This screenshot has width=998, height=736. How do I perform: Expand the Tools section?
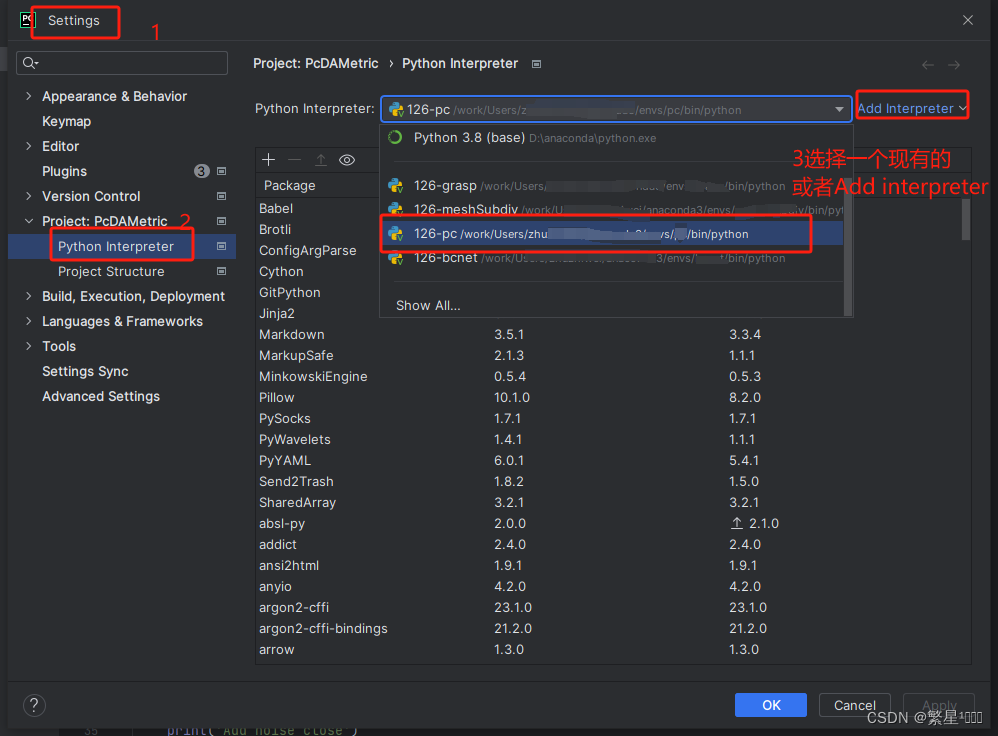point(29,346)
